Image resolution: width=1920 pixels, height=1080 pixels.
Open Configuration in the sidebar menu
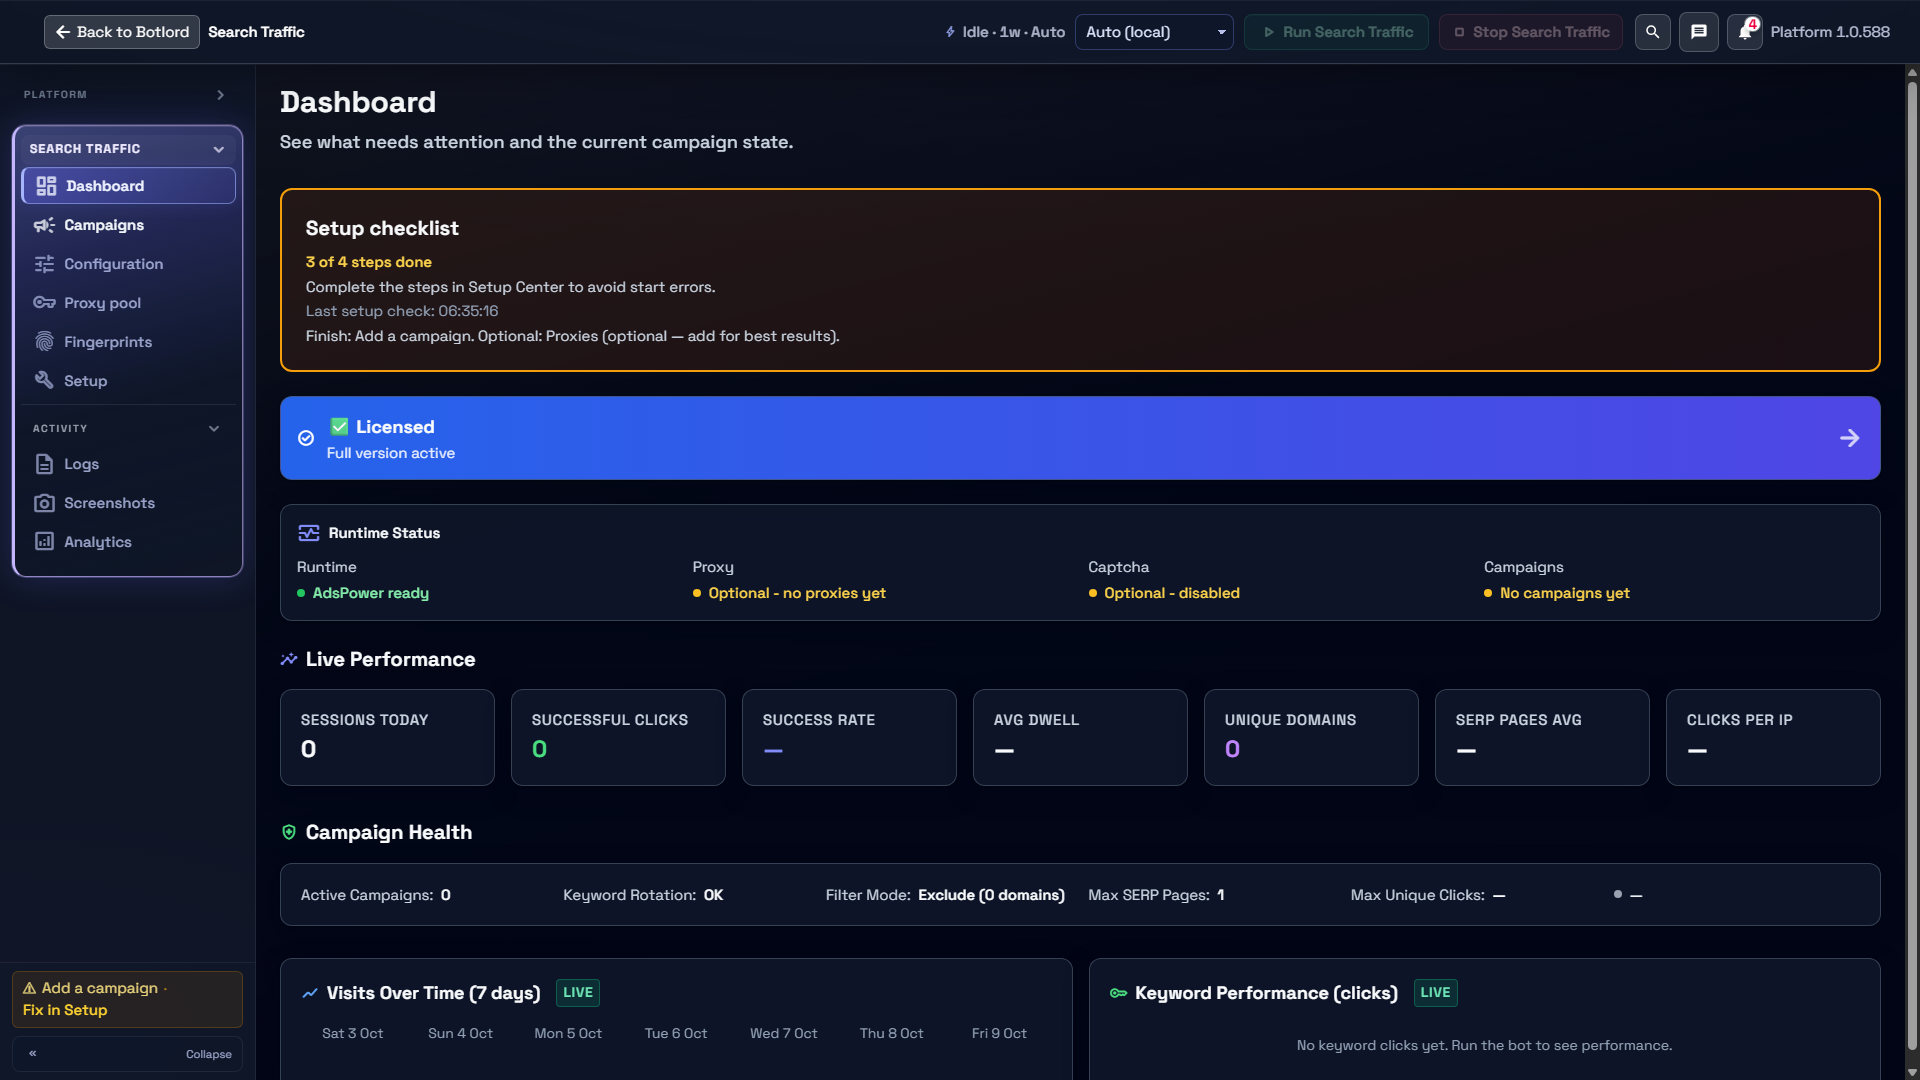tap(128, 264)
